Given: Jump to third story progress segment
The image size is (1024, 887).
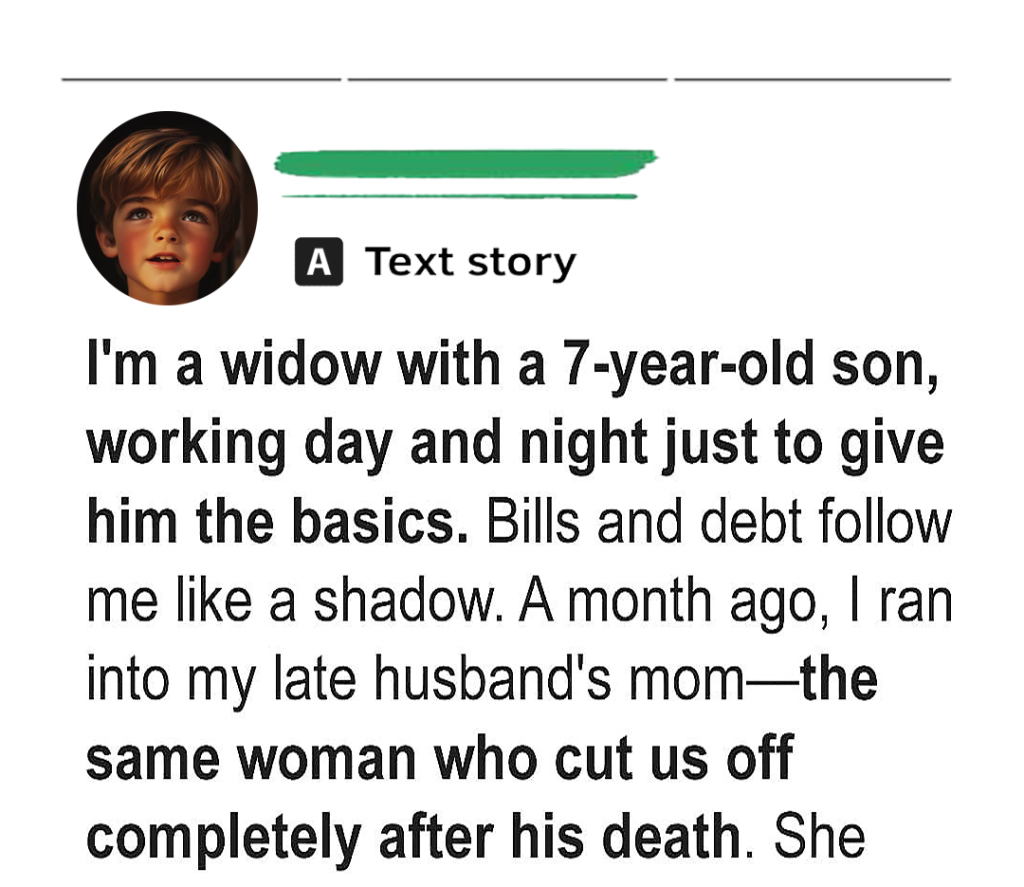Looking at the screenshot, I should tap(812, 78).
